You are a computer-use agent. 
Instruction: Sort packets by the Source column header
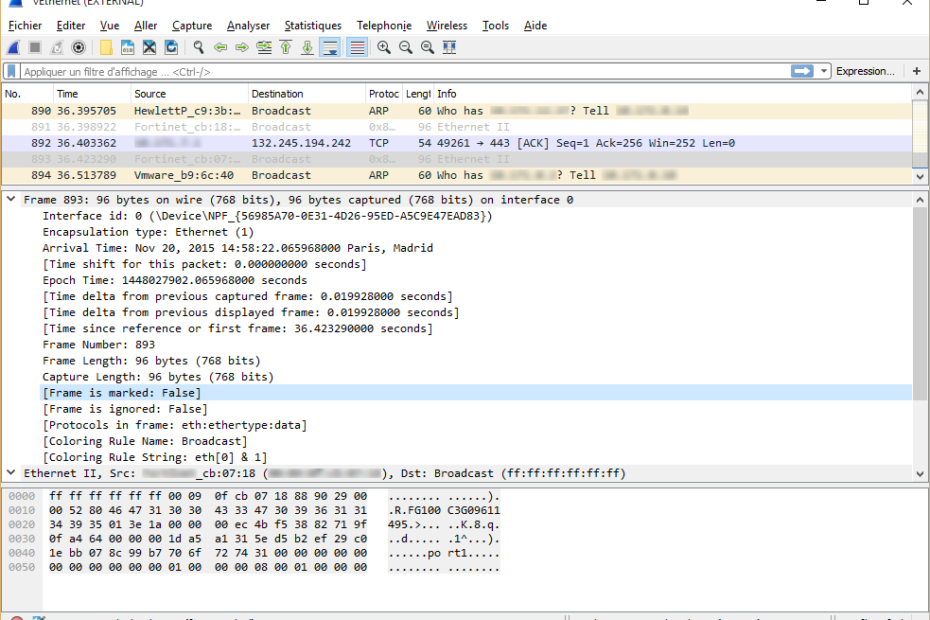189,94
